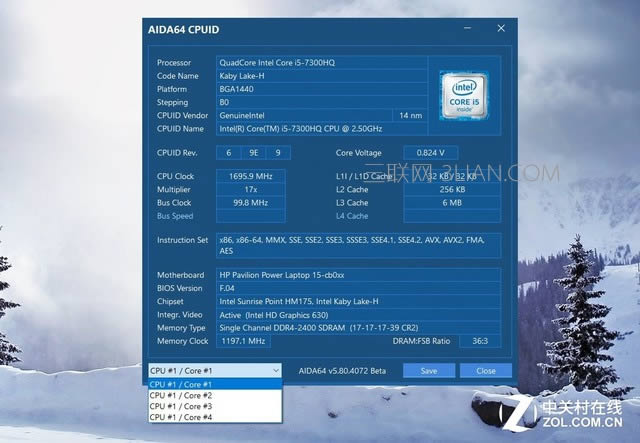Click the Close button
The image size is (640, 443).
click(x=486, y=371)
